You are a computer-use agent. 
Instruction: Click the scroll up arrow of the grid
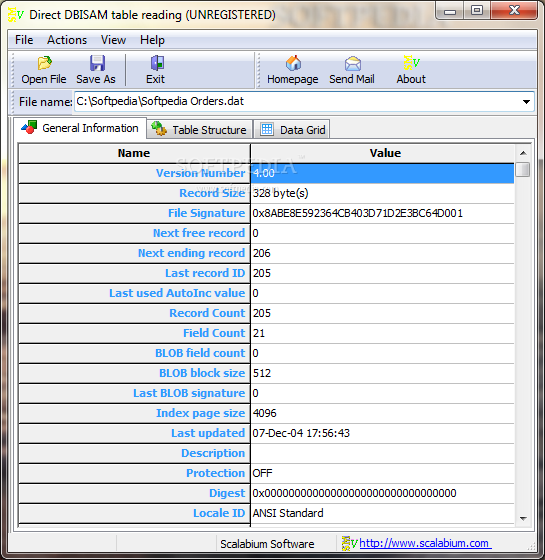click(523, 153)
